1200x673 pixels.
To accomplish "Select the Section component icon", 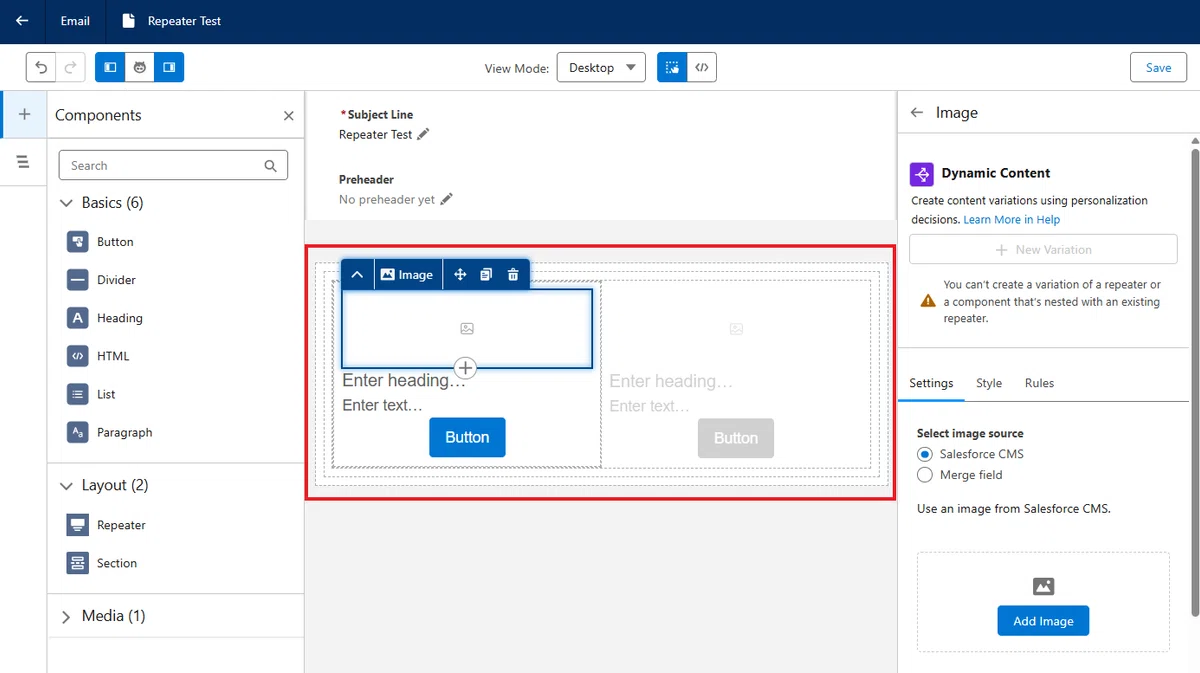I will [x=78, y=563].
